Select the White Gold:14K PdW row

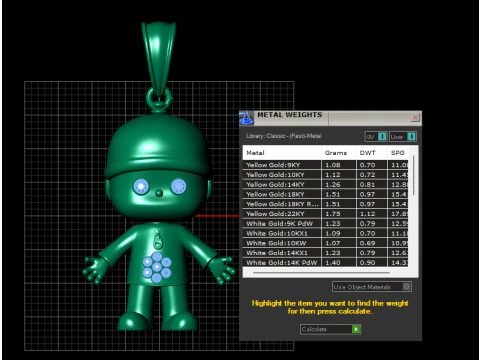tap(325, 263)
